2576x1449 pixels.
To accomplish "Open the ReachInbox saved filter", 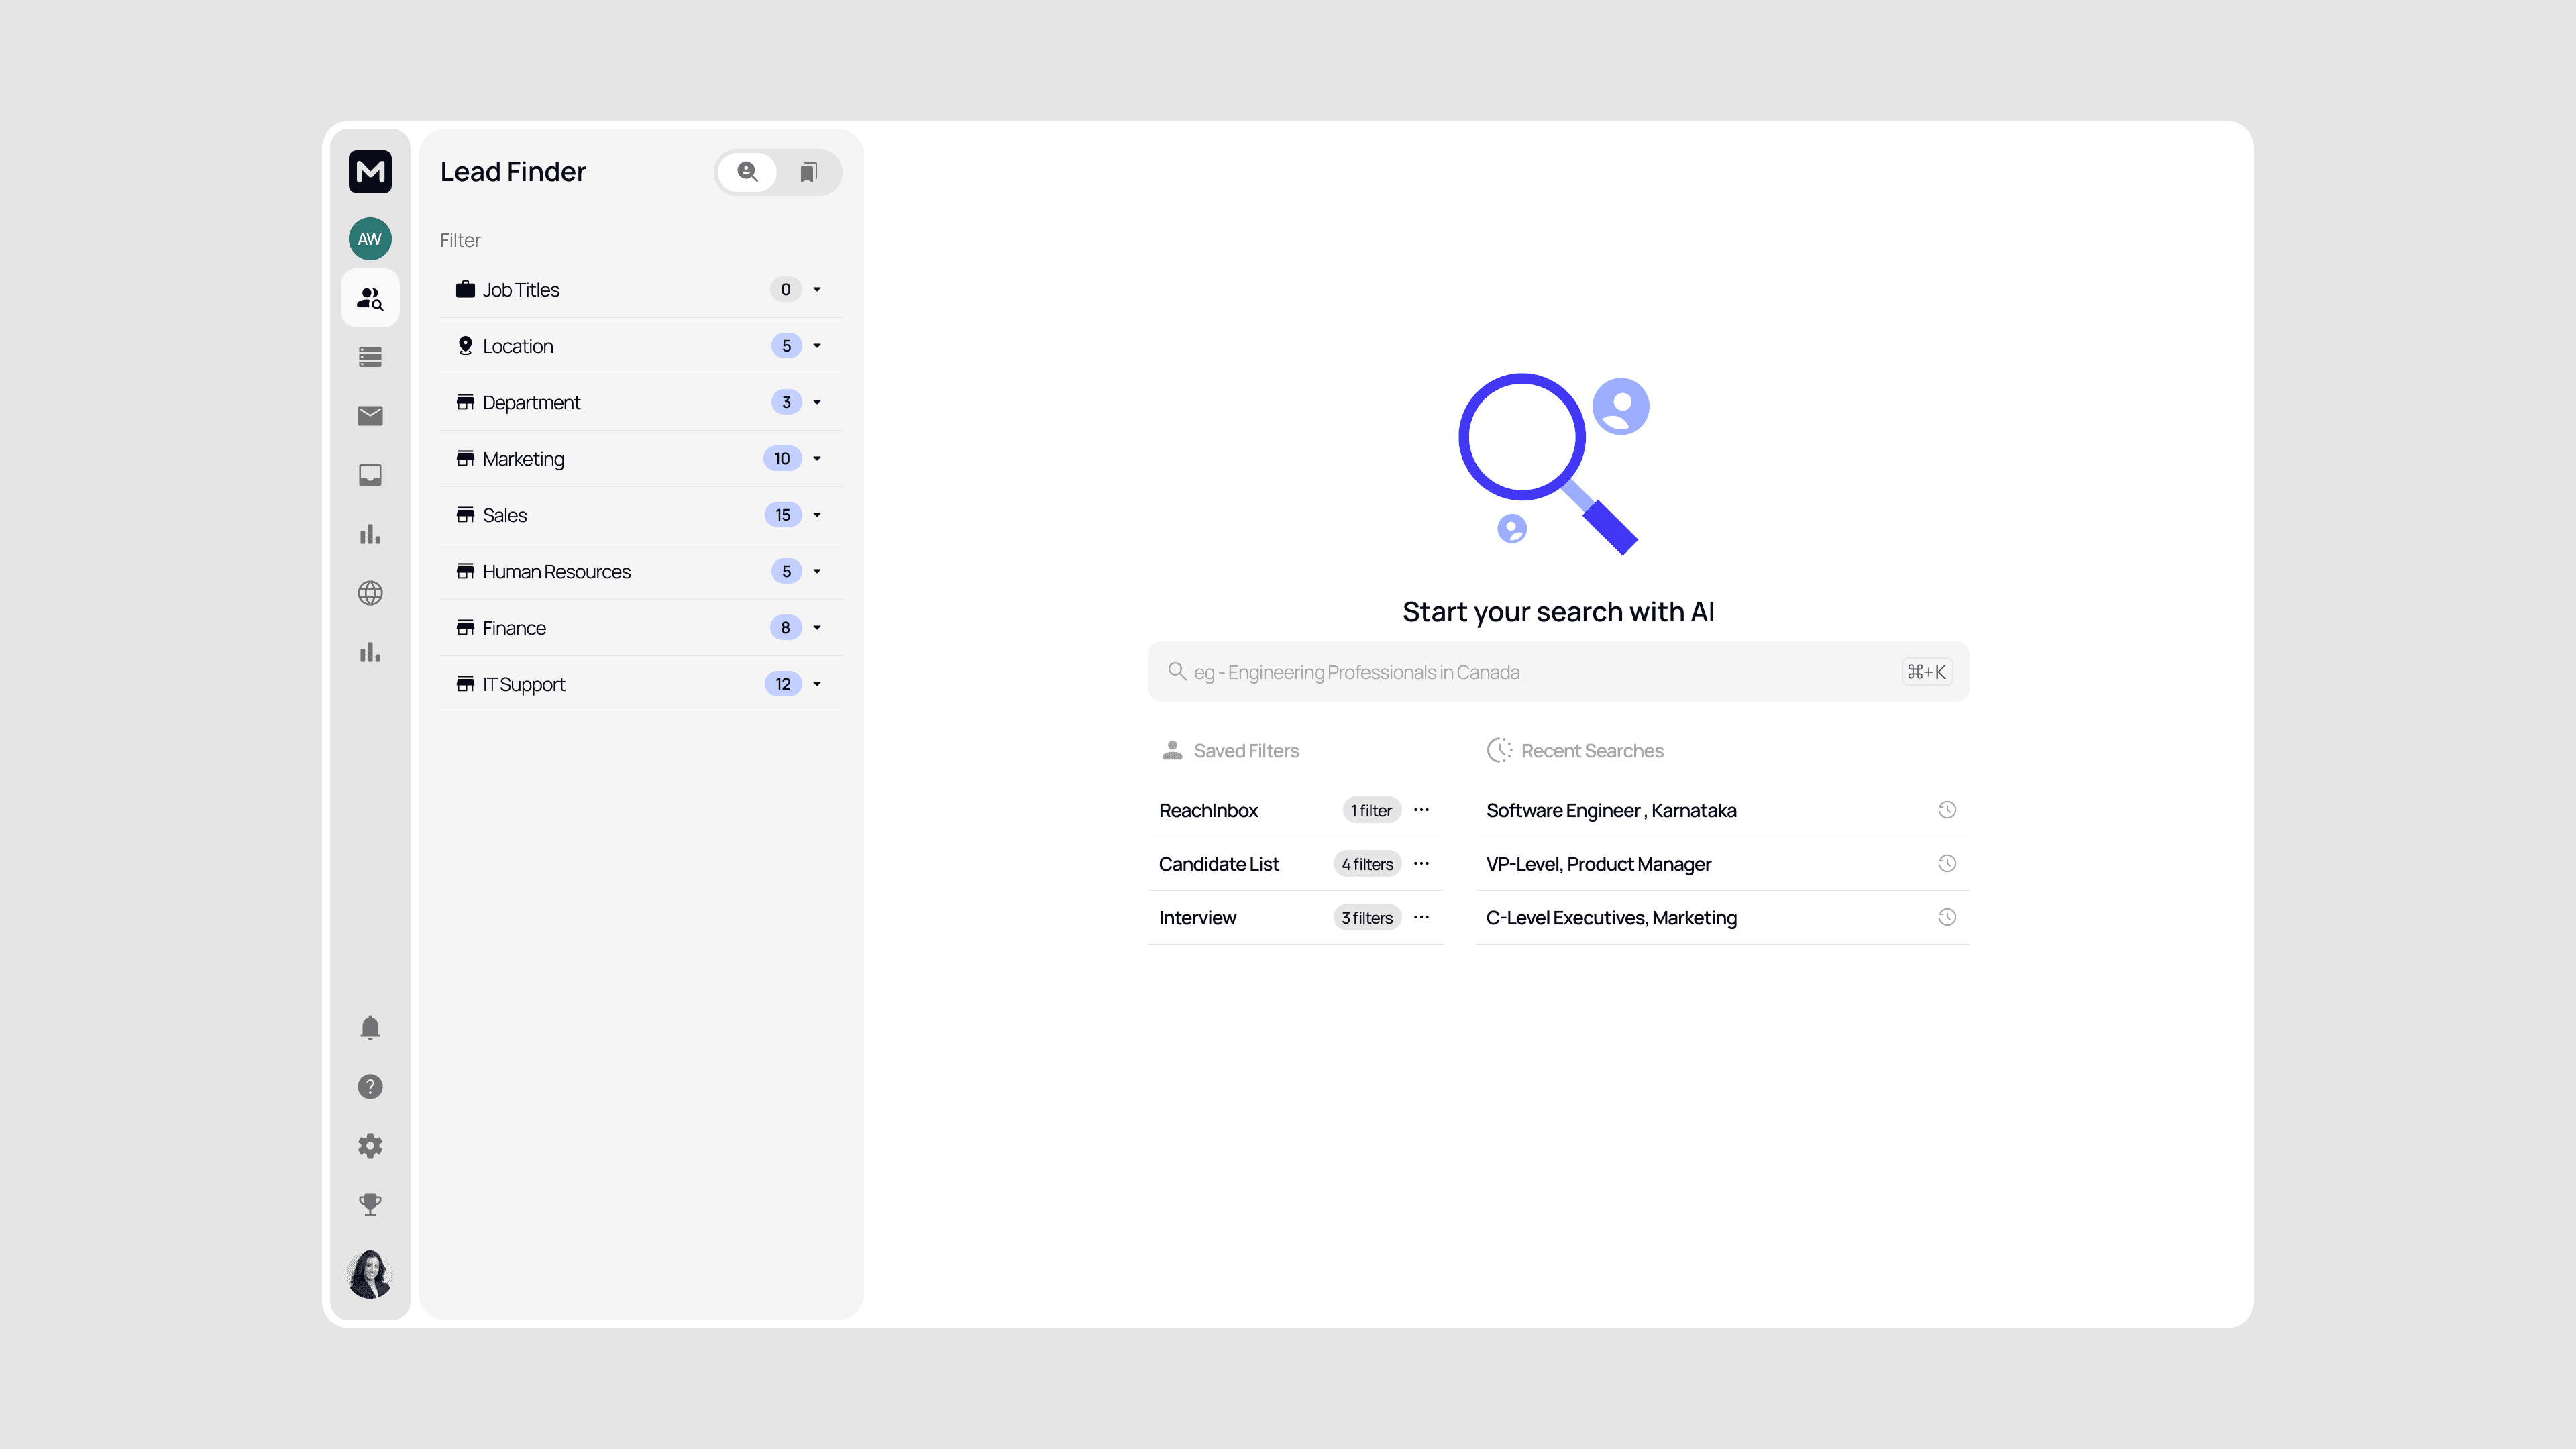I will point(1208,811).
